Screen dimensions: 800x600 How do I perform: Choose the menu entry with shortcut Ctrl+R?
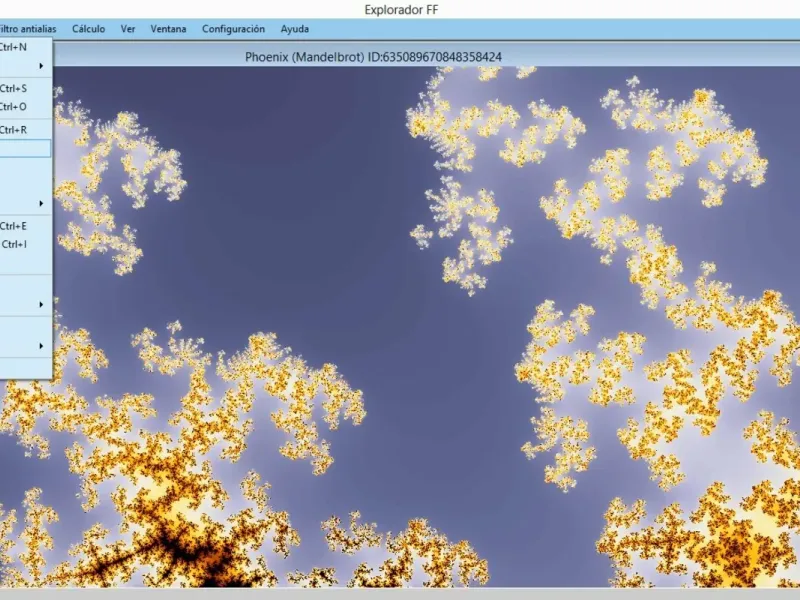[26, 130]
